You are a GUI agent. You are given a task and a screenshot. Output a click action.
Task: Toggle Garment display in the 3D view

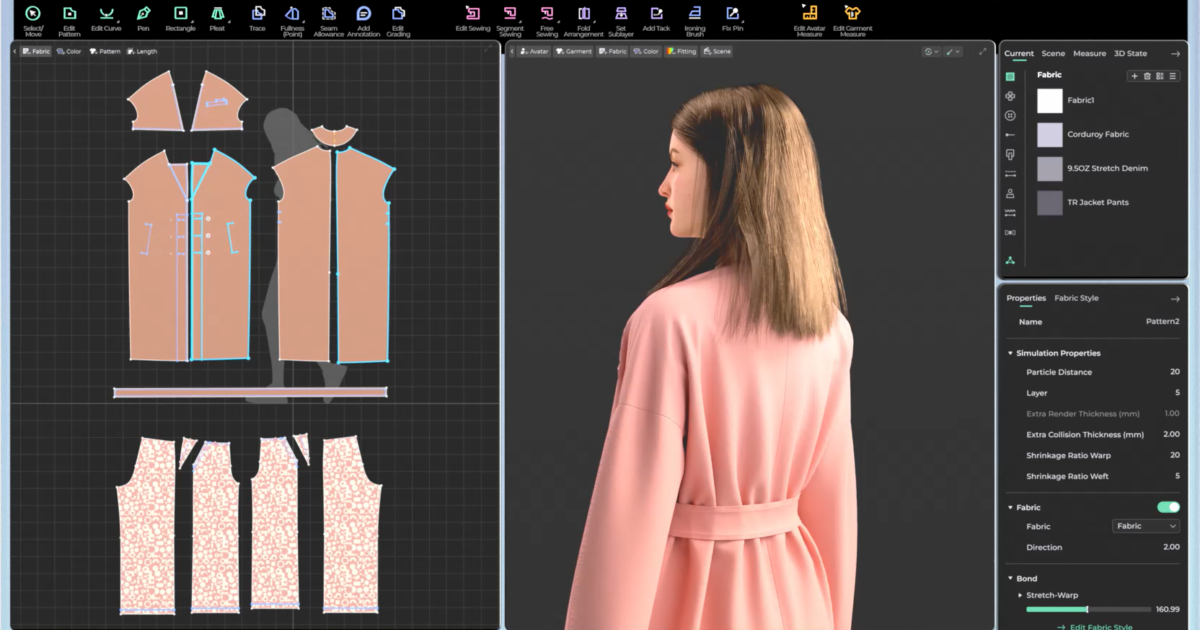(x=574, y=51)
